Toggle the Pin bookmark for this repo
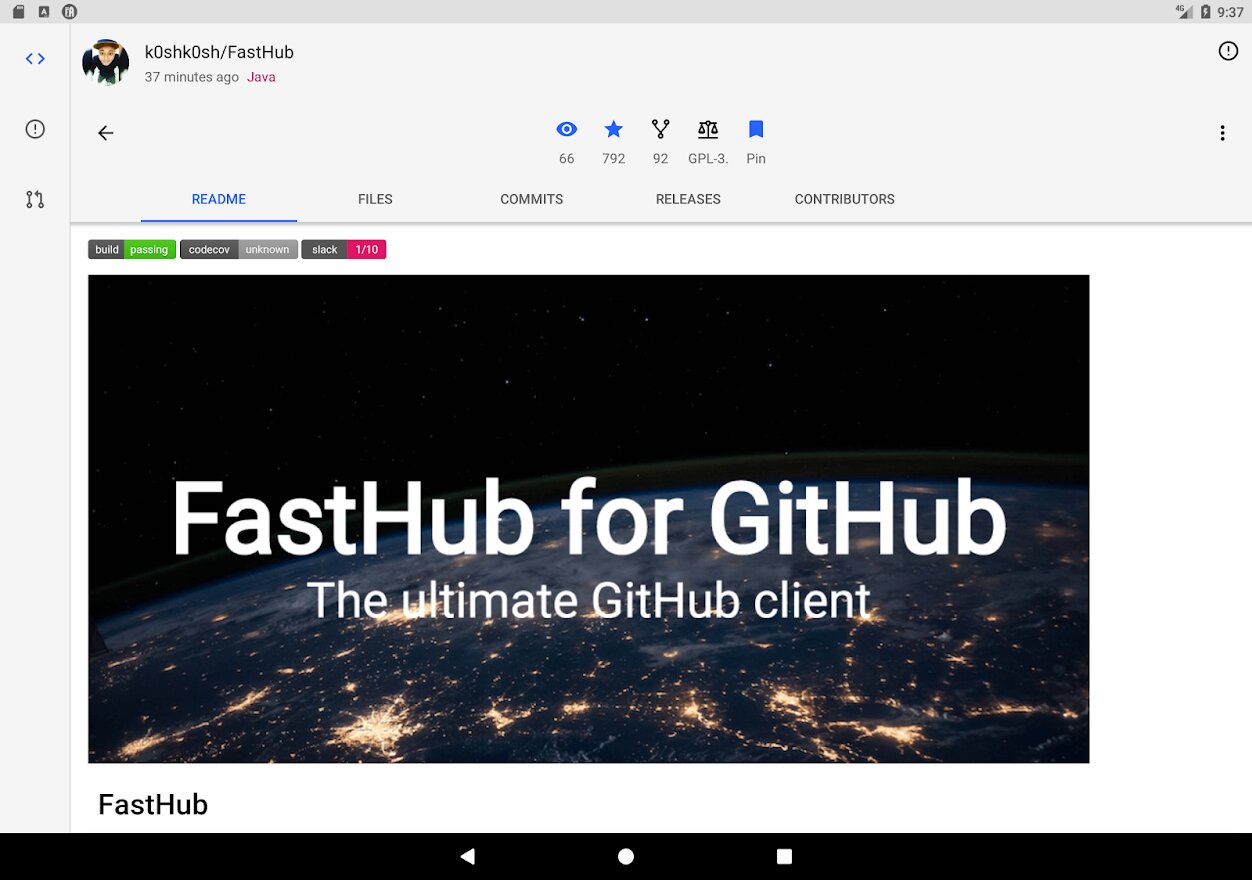The width and height of the screenshot is (1252, 880). (756, 129)
